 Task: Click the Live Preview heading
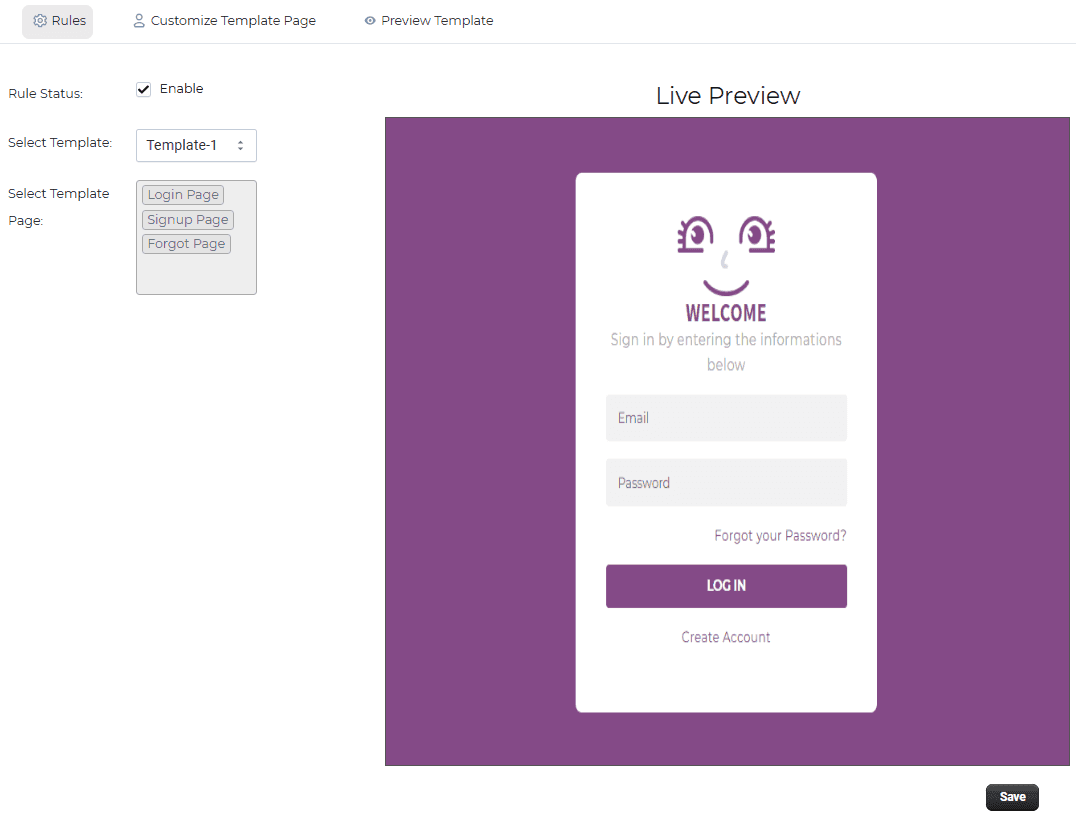point(728,95)
